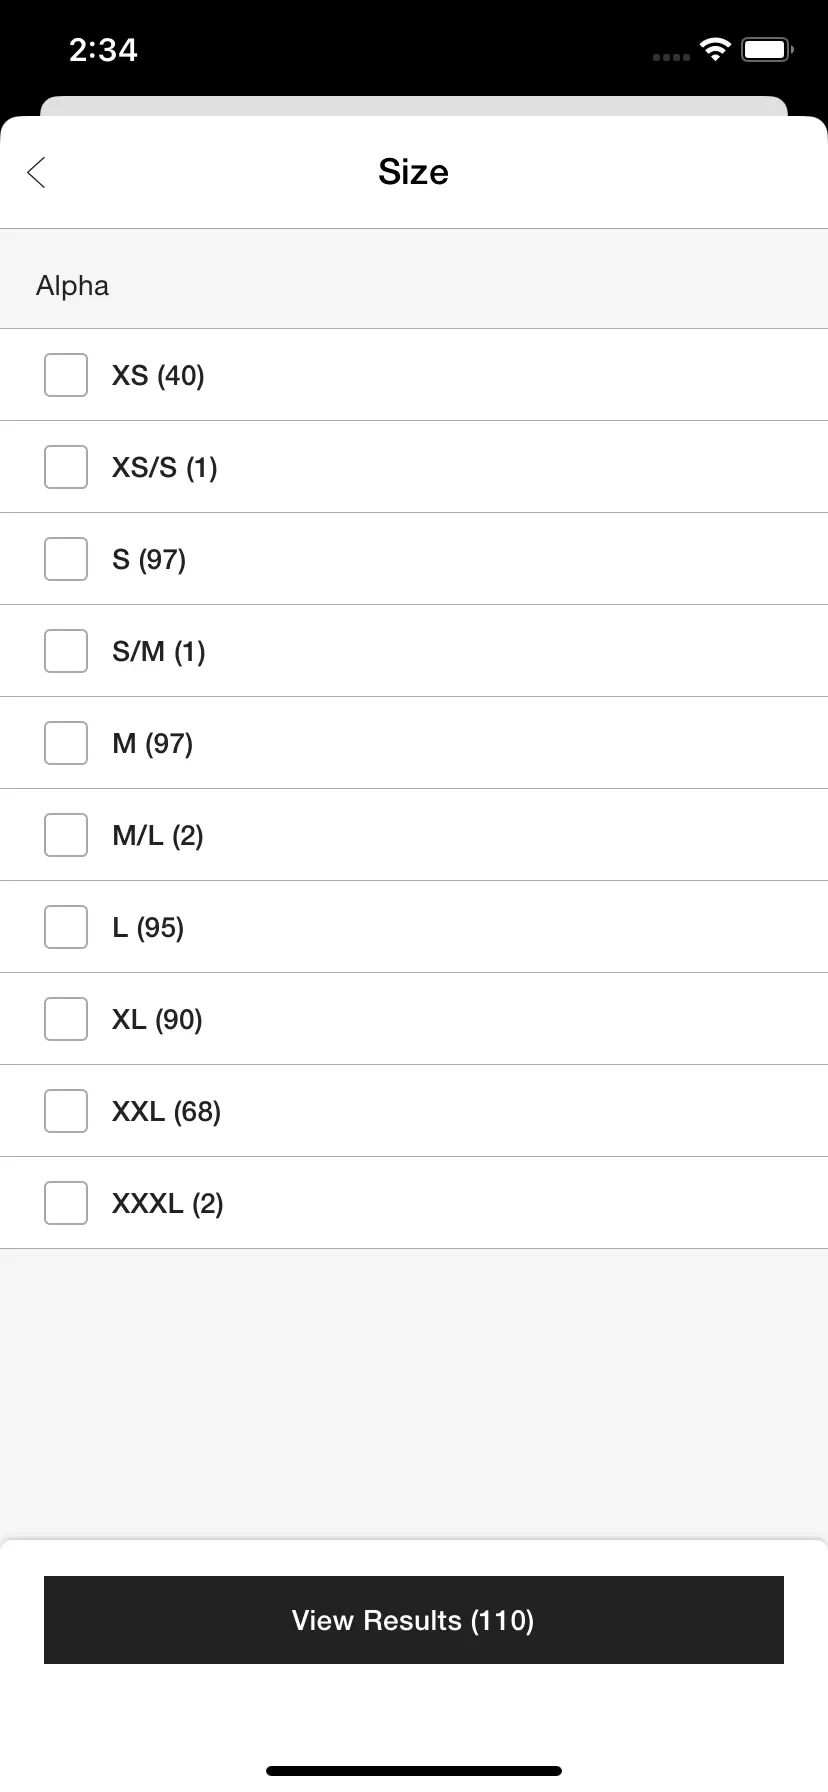Viewport: 828px width, 1792px height.
Task: Tap View Results (110) button
Action: click(x=414, y=1620)
